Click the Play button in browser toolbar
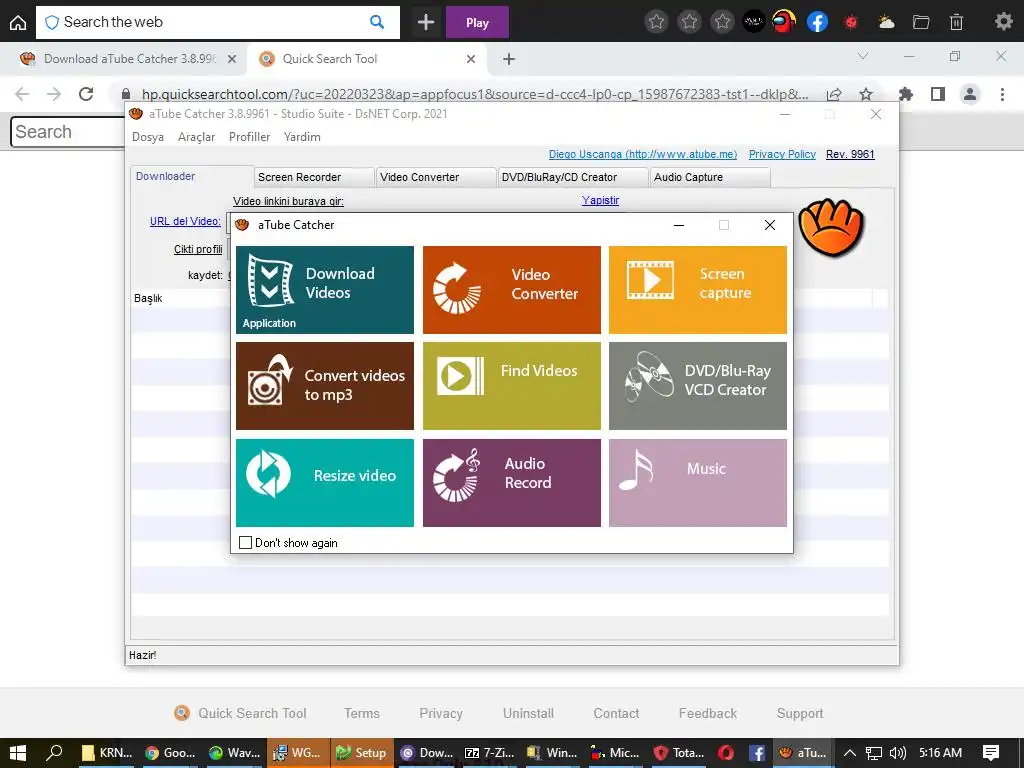 (x=477, y=23)
